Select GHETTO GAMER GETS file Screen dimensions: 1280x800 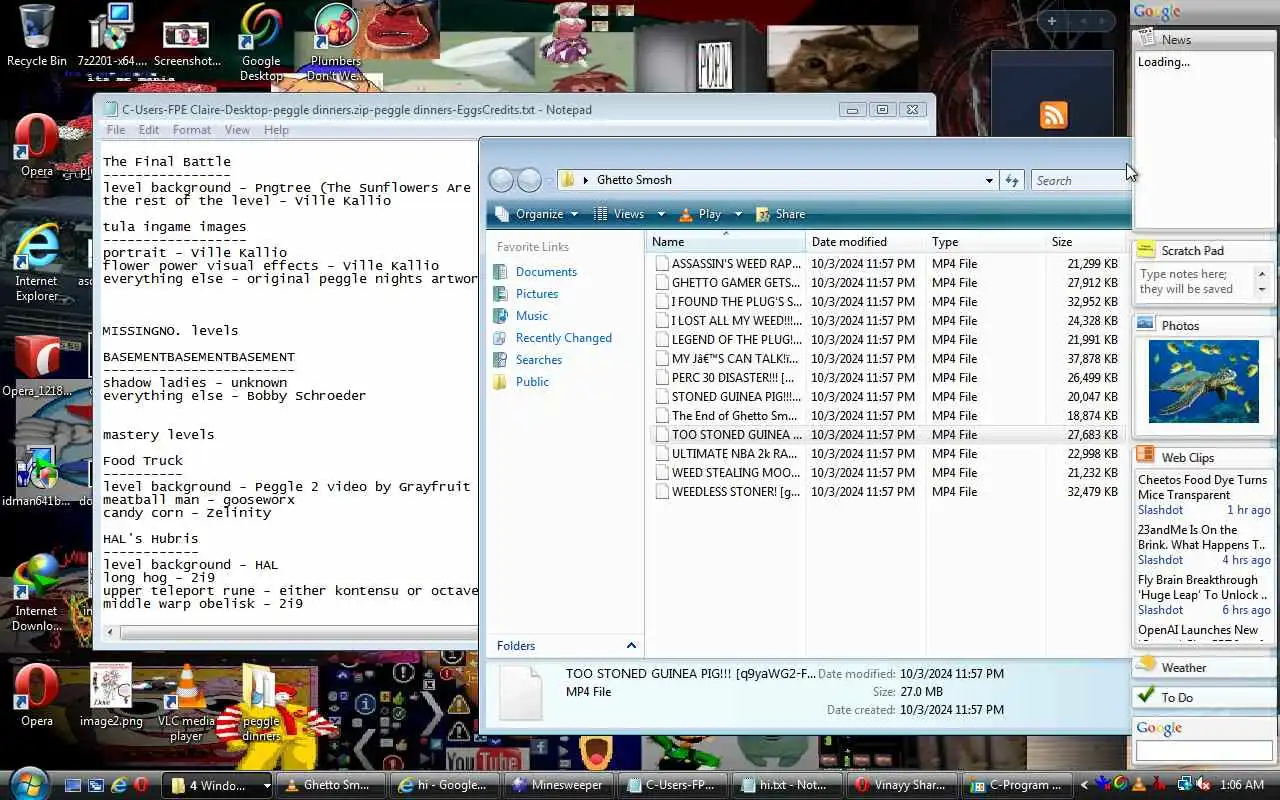(x=729, y=283)
